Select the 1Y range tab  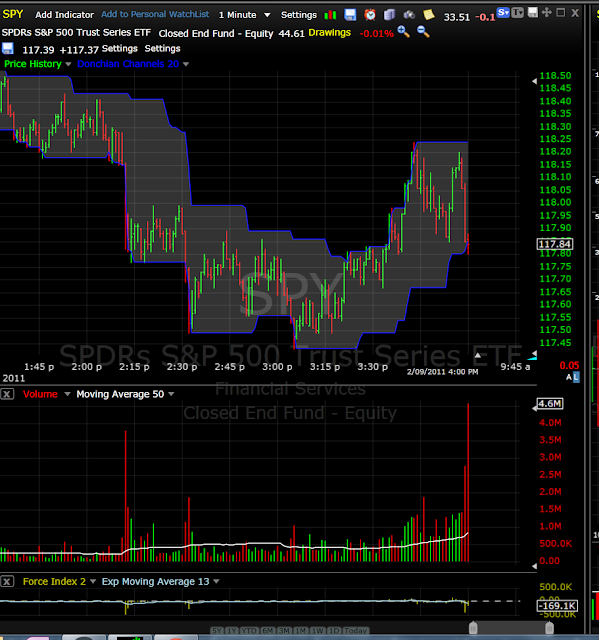(232, 631)
